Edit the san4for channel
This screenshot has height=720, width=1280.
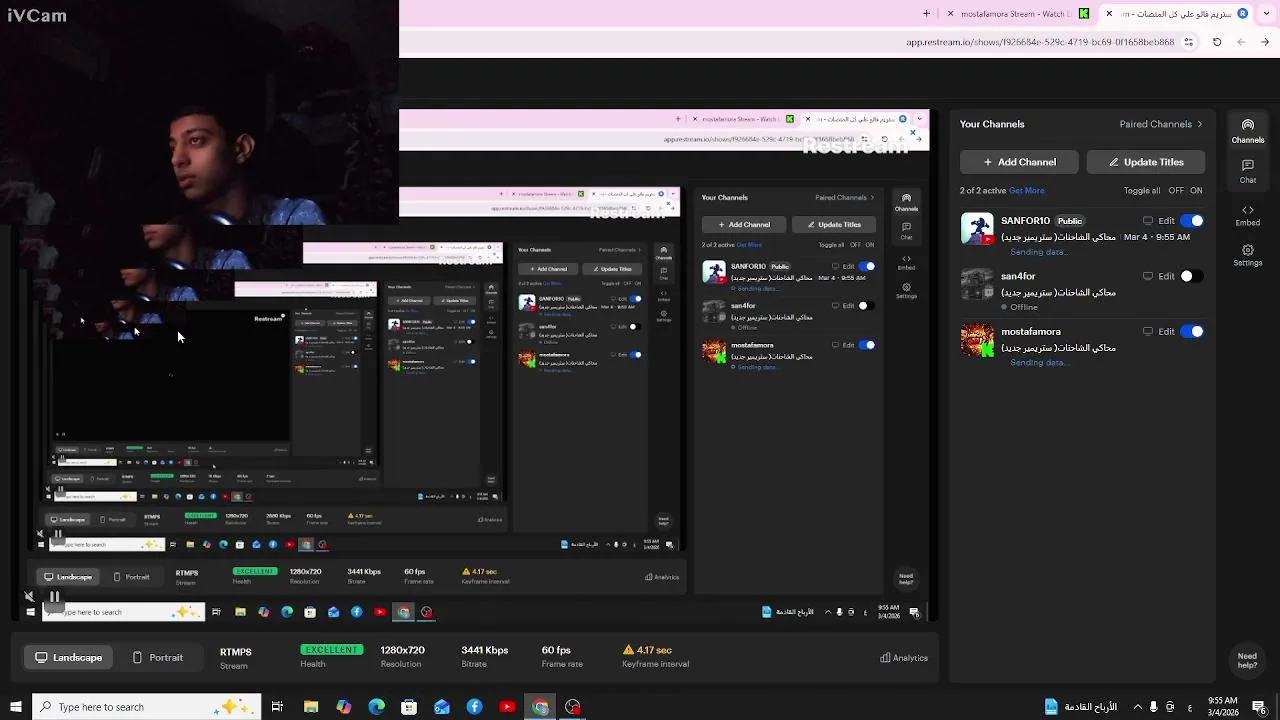coord(1166,276)
